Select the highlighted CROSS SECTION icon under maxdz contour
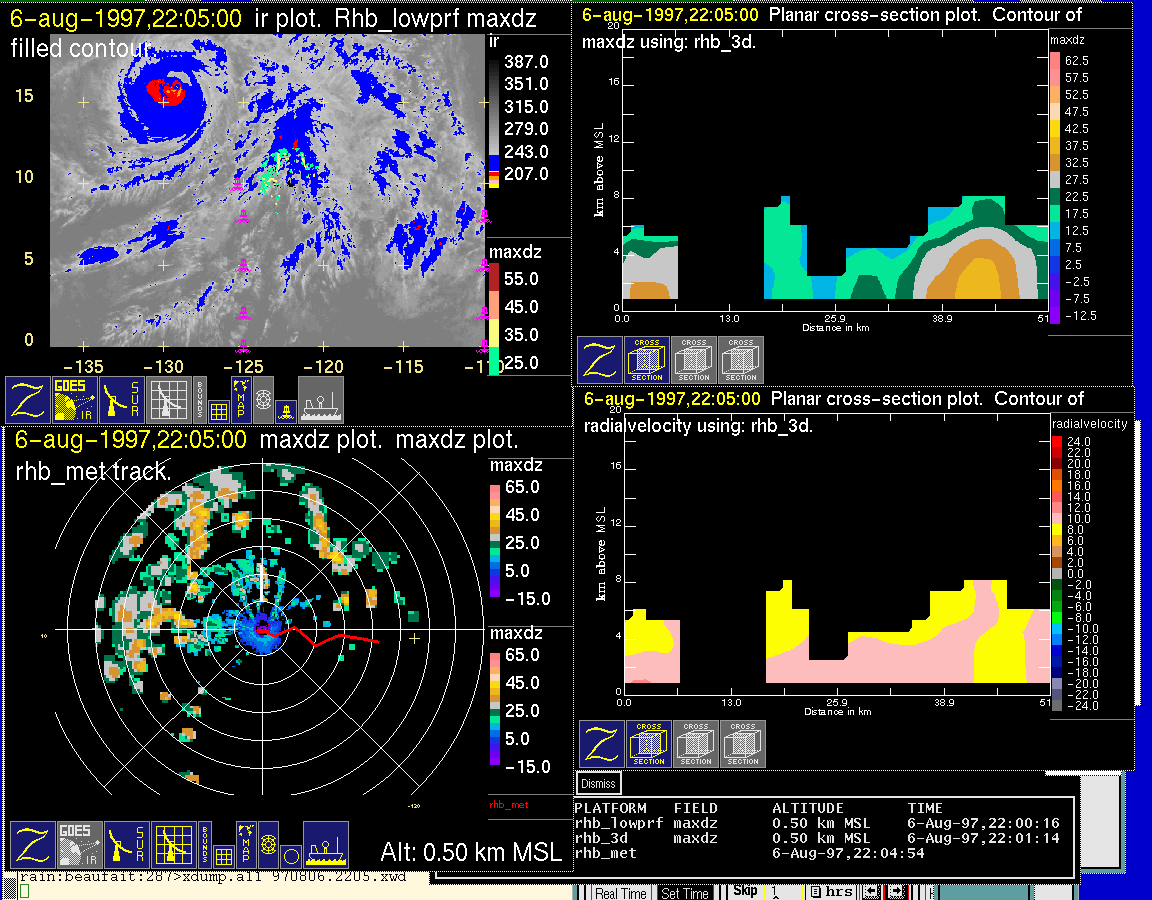This screenshot has height=900, width=1152. point(647,360)
